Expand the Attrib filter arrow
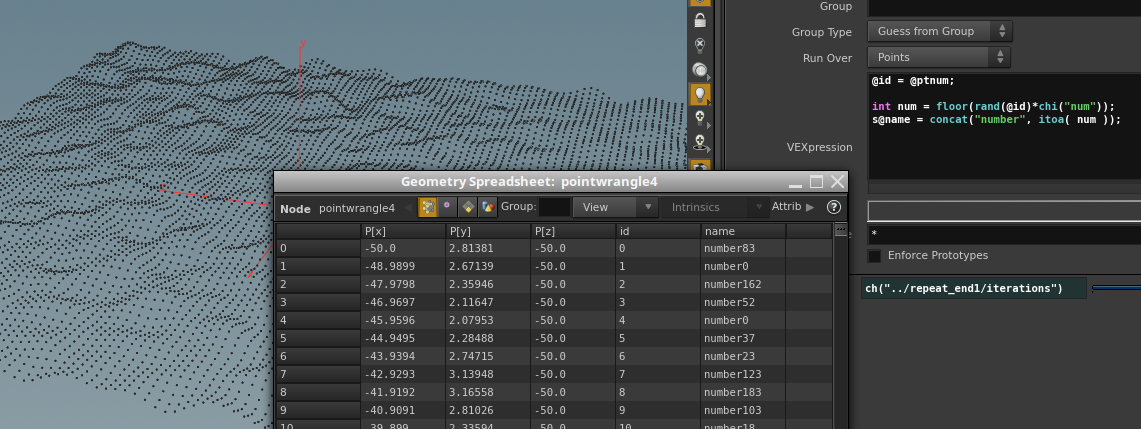The height and width of the screenshot is (429, 1141). [810, 207]
